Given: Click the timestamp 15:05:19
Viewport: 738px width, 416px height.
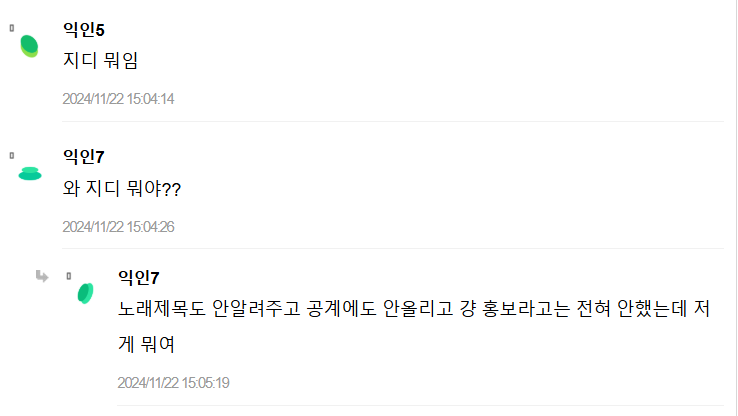Looking at the screenshot, I should (174, 383).
